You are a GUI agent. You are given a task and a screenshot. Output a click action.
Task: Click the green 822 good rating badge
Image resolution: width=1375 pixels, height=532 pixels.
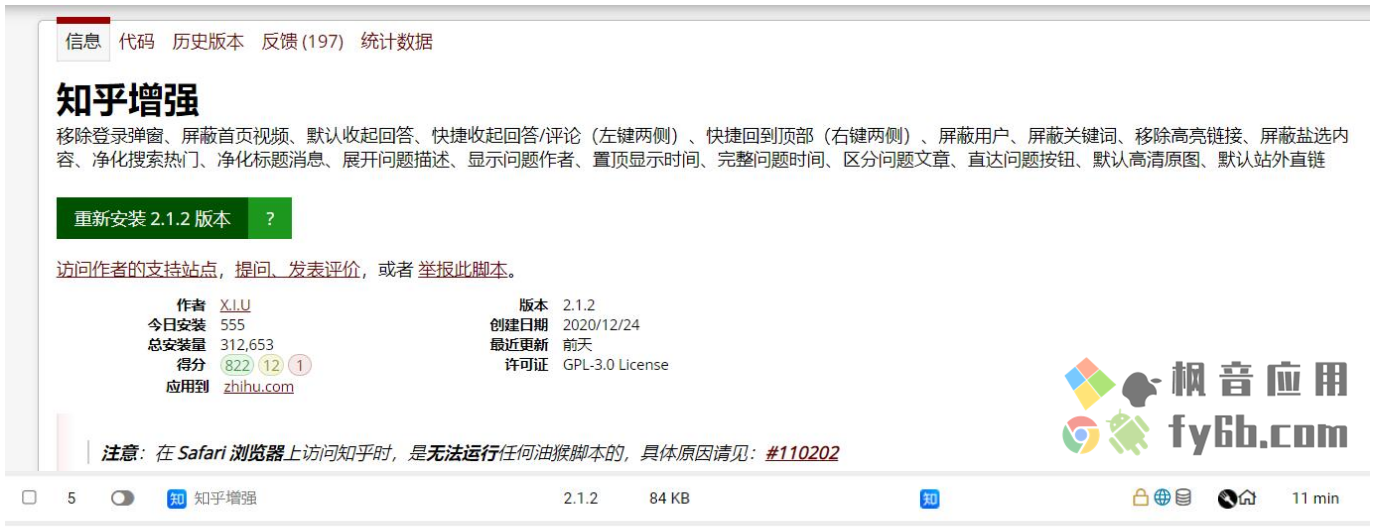[238, 365]
